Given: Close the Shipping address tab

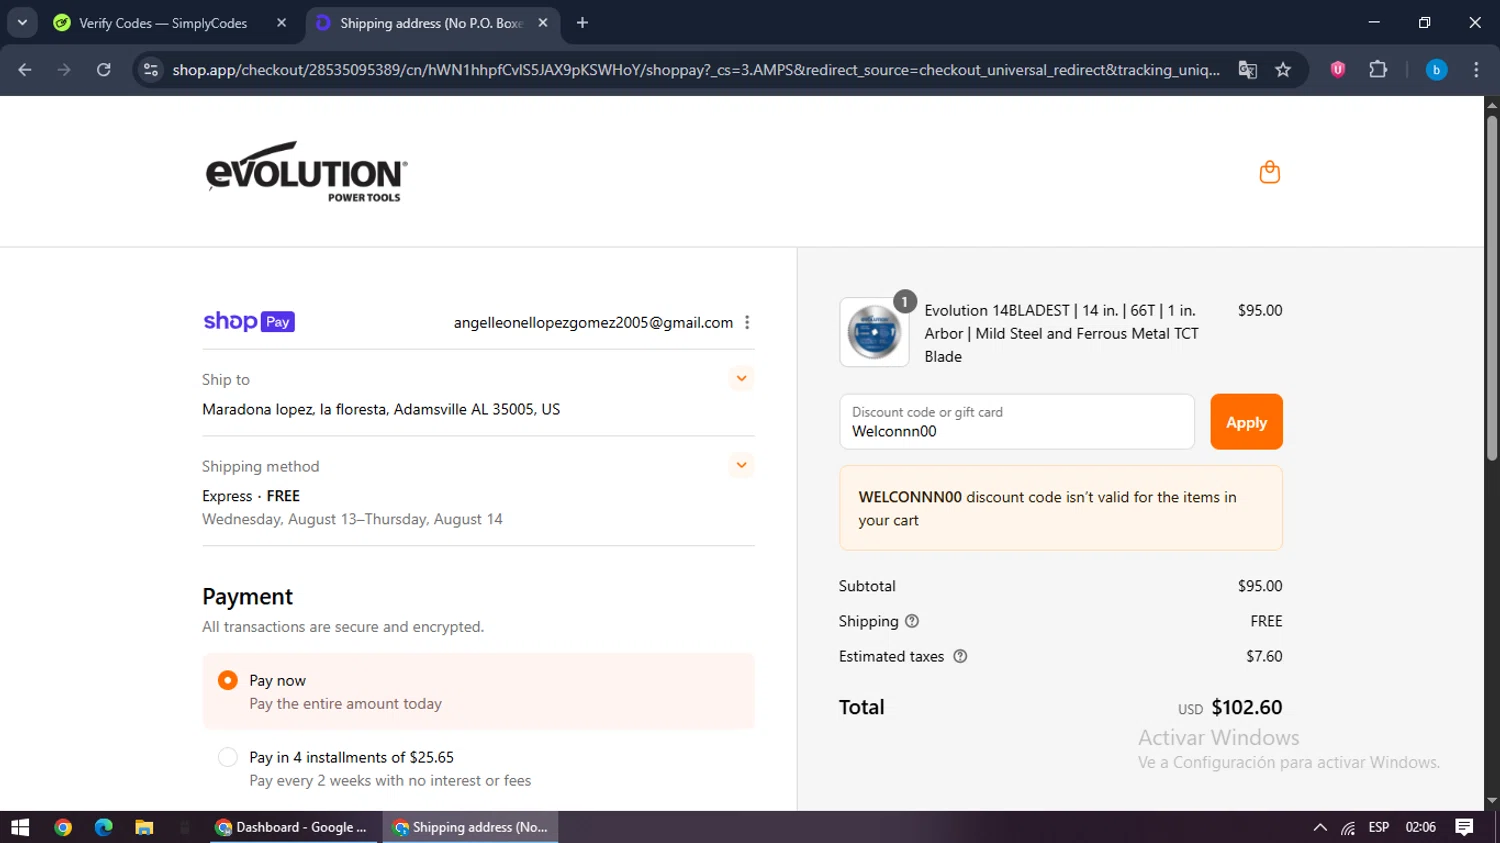Looking at the screenshot, I should 543,23.
